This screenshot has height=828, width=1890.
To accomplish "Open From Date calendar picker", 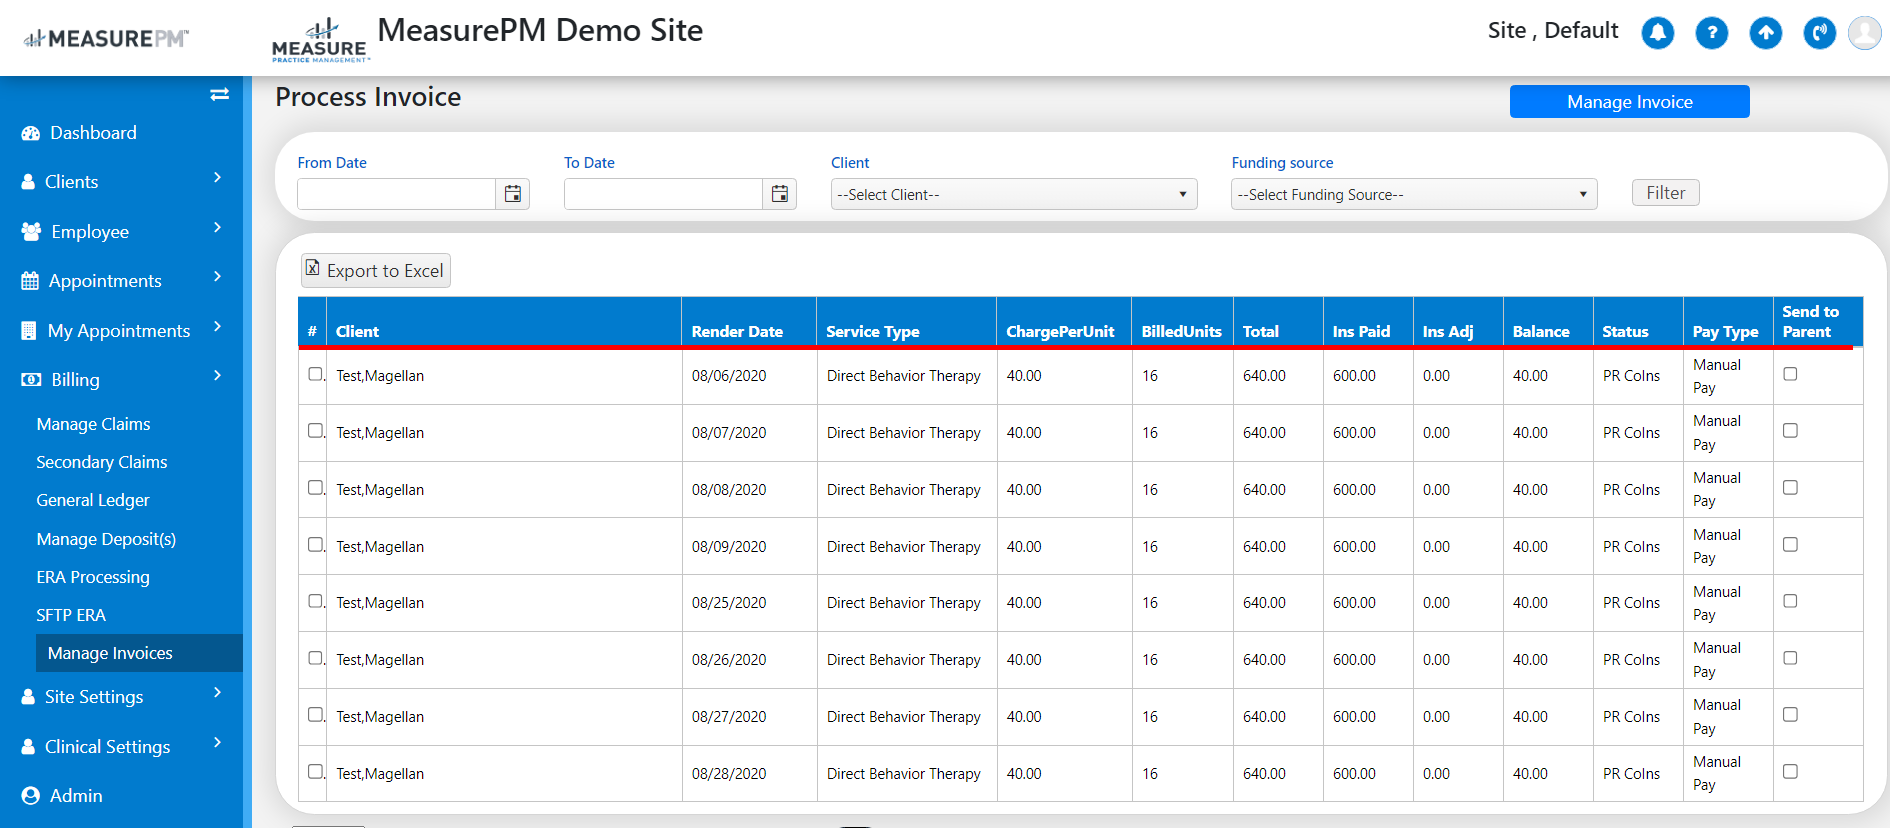I will (x=513, y=194).
